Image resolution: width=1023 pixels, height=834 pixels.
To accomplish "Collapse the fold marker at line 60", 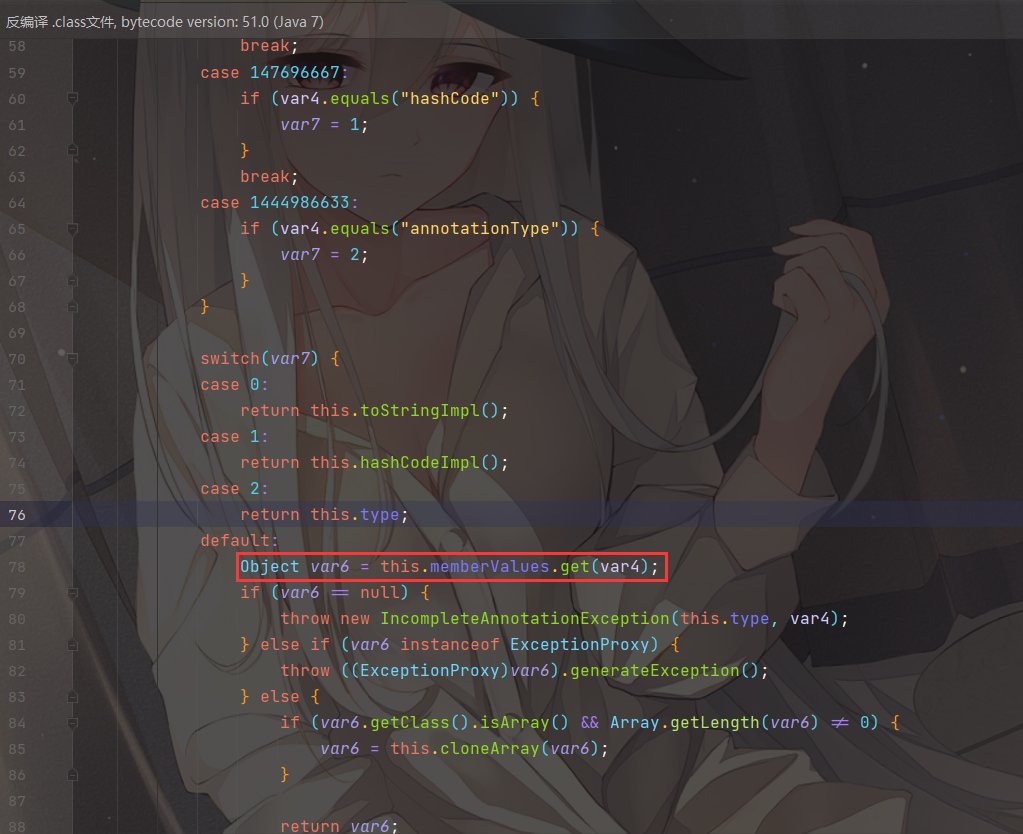I will [x=72, y=99].
